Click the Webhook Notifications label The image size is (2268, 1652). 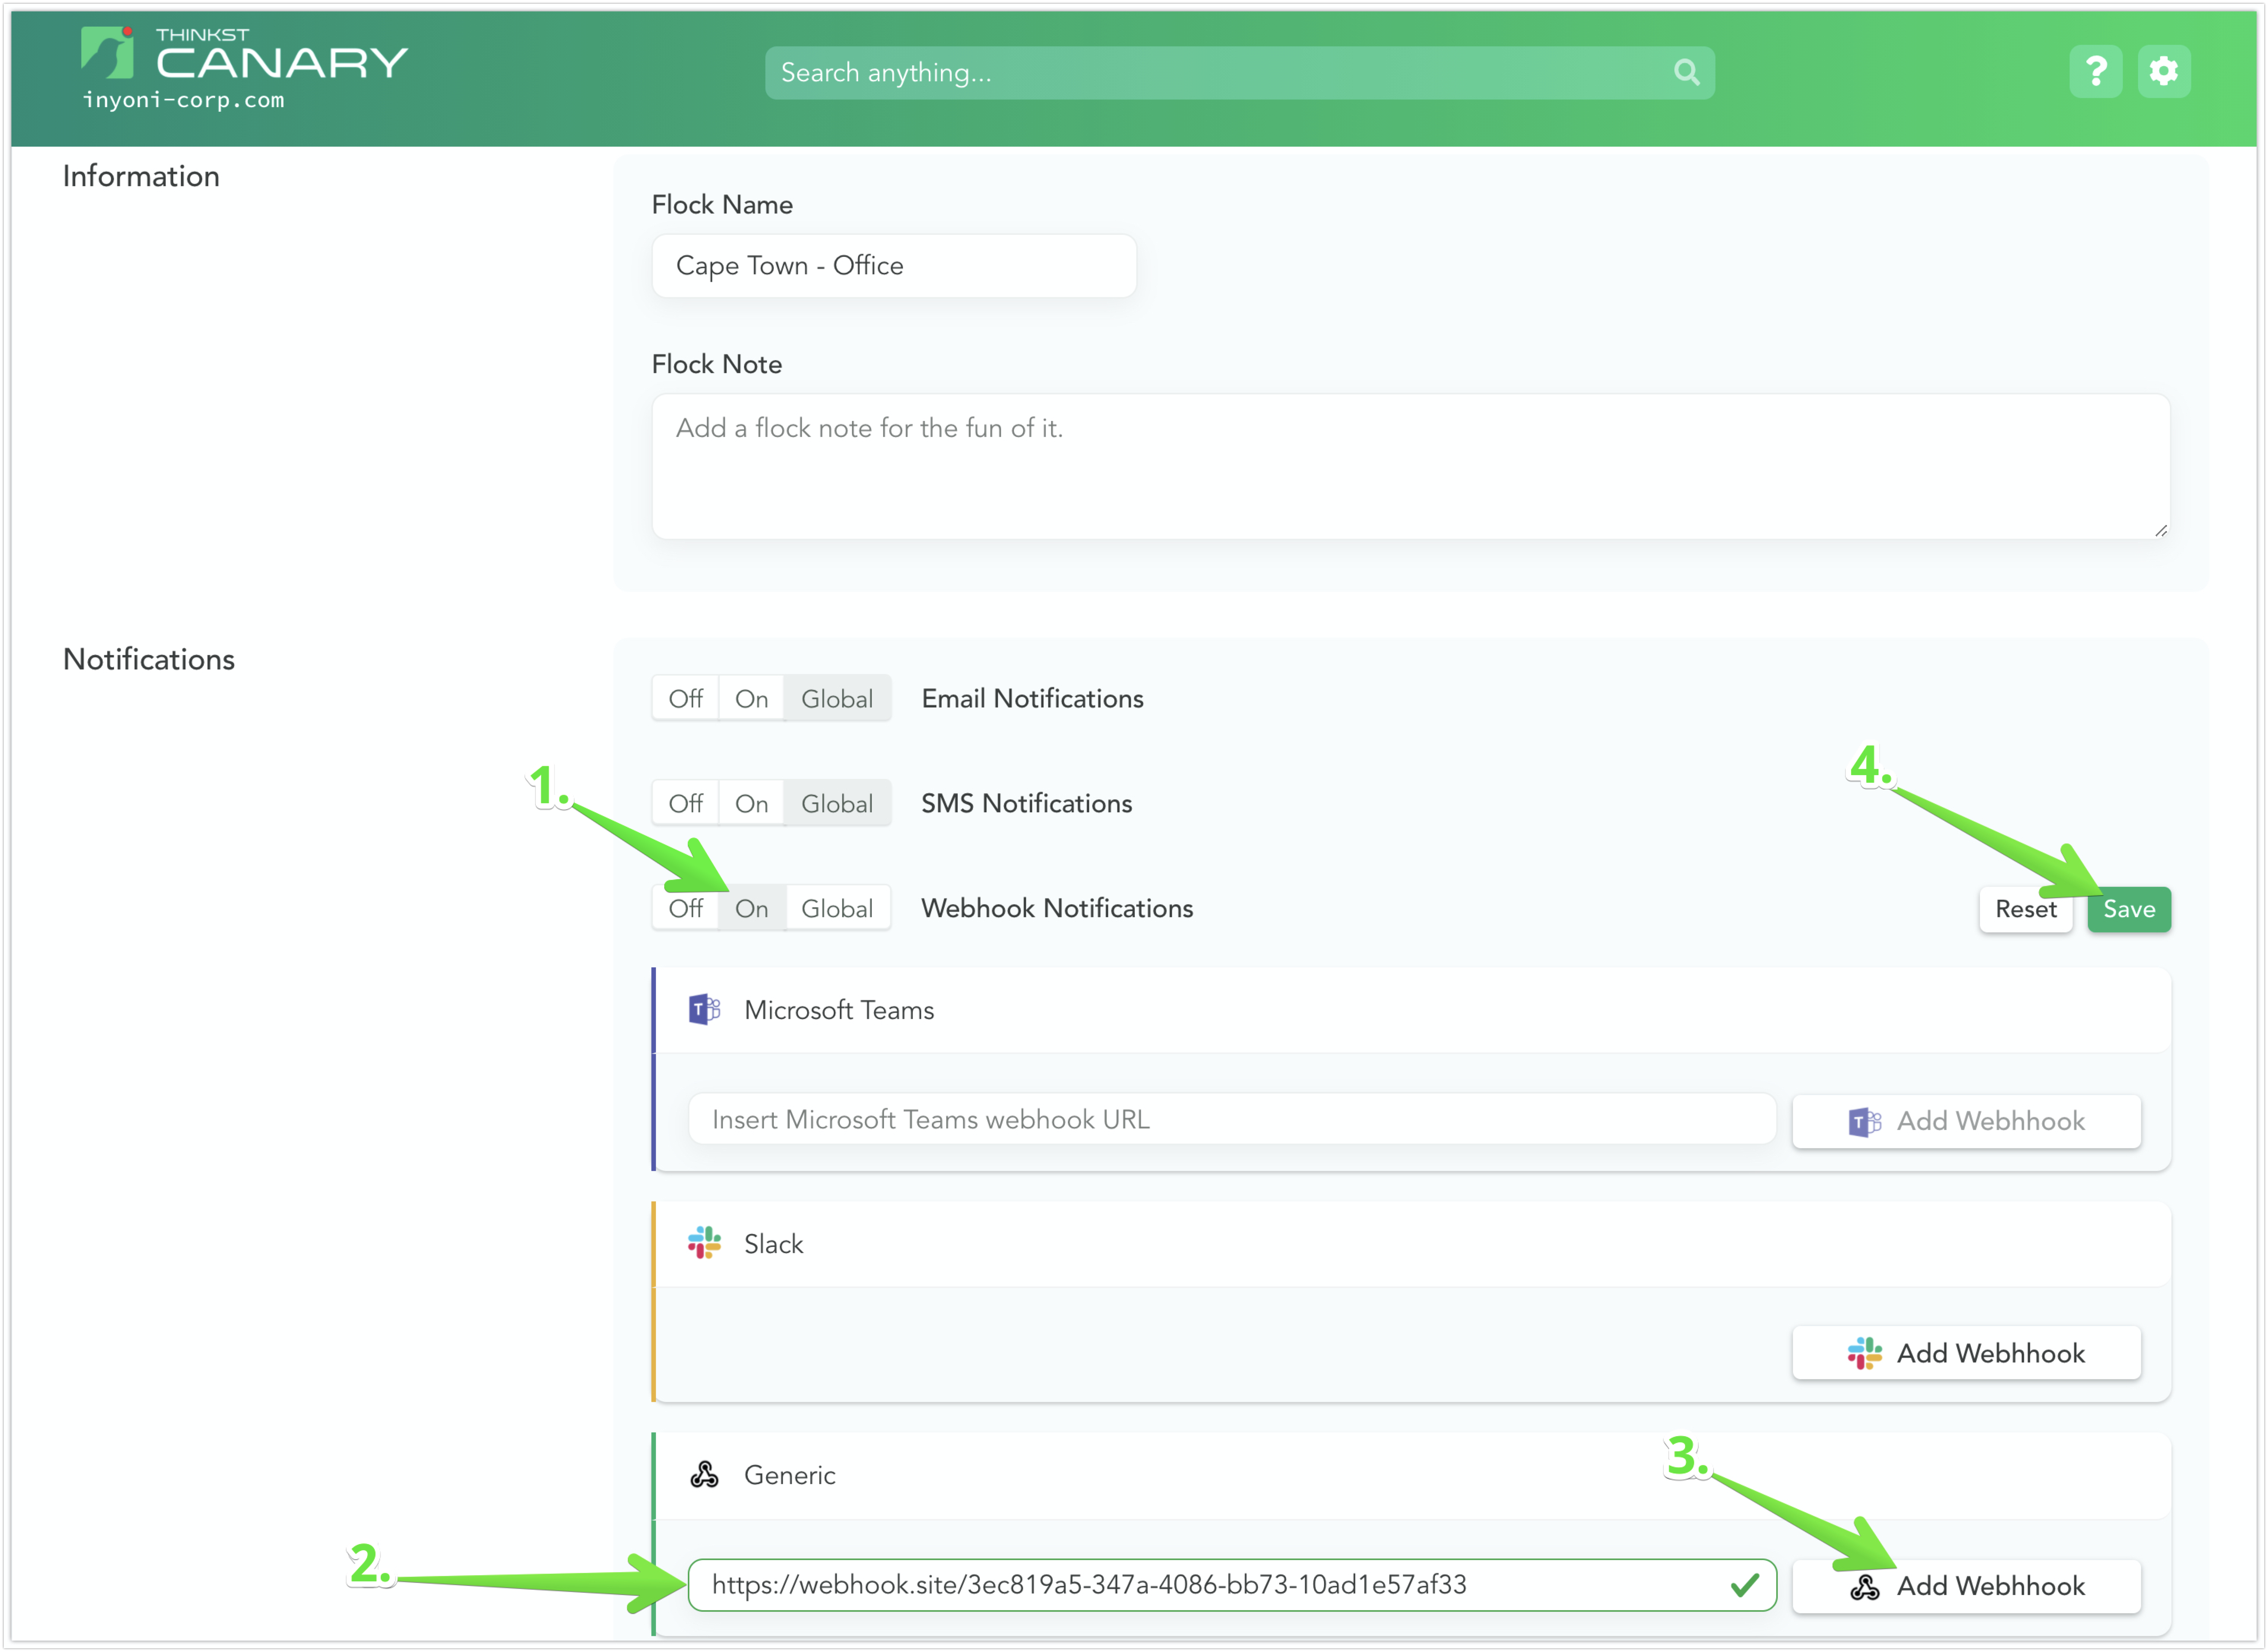pyautogui.click(x=1057, y=908)
